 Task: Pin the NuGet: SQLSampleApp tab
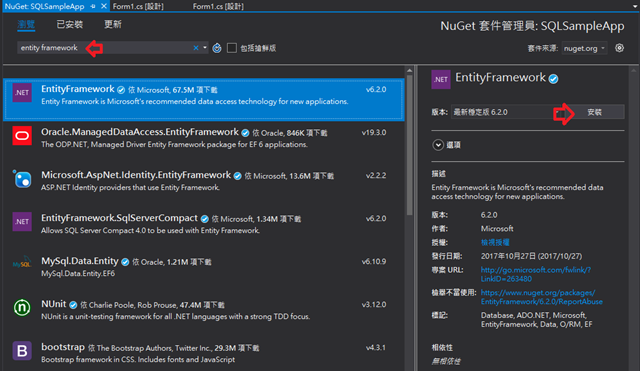click(x=93, y=6)
